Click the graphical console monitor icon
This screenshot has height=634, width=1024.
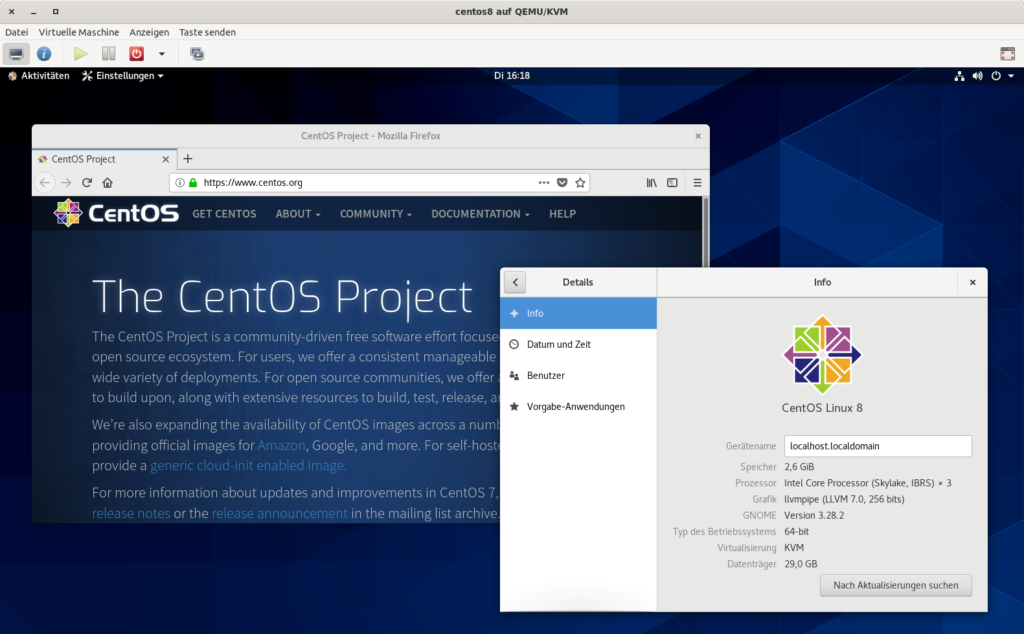point(16,54)
